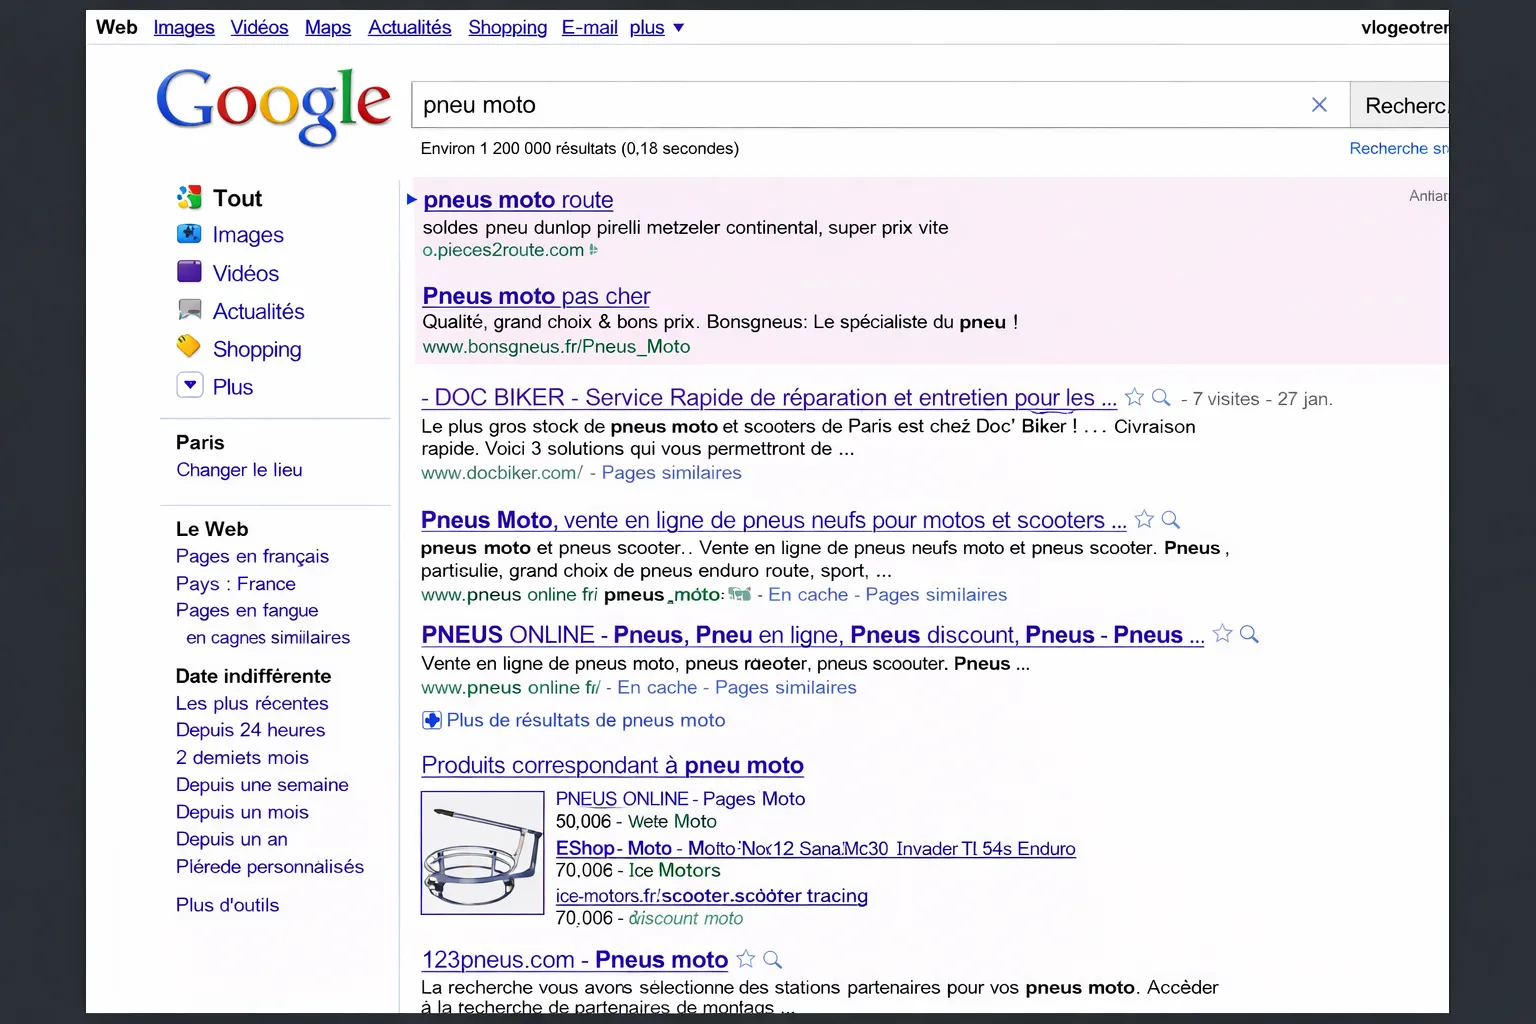Filter results Depuis une semaine
The height and width of the screenshot is (1024, 1536).
[262, 785]
